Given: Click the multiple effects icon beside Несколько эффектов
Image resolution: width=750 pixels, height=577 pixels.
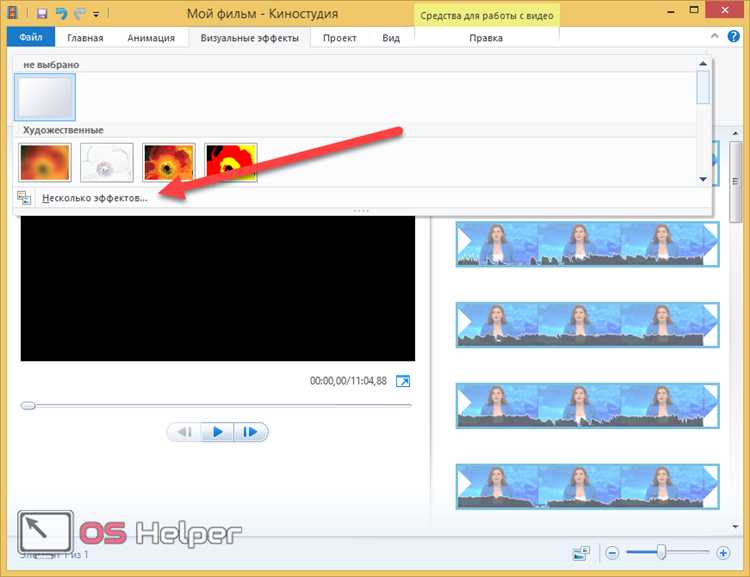Looking at the screenshot, I should click(24, 198).
